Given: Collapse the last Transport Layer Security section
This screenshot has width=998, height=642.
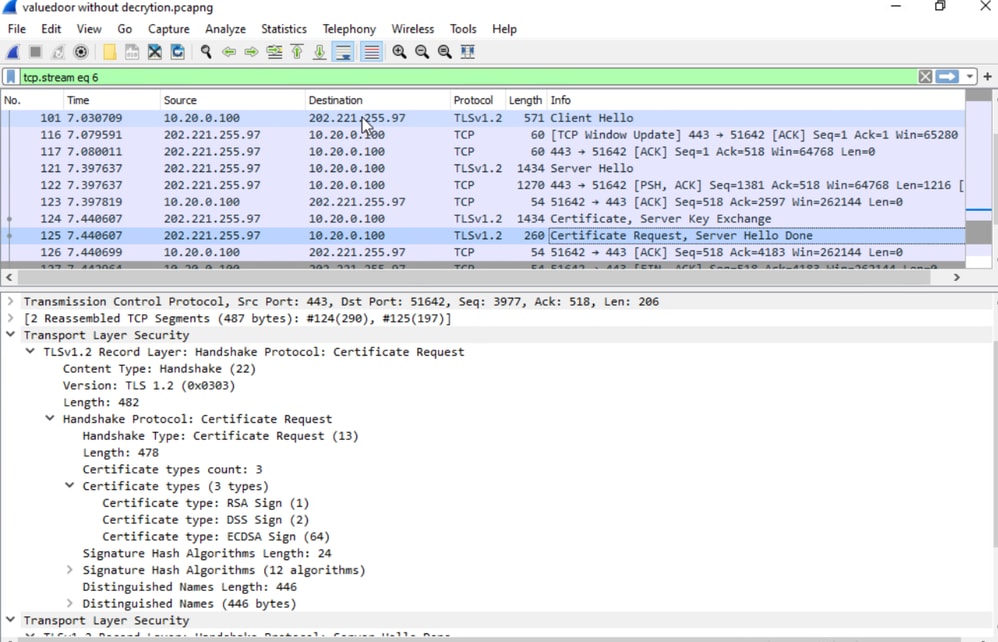Looking at the screenshot, I should (10, 620).
